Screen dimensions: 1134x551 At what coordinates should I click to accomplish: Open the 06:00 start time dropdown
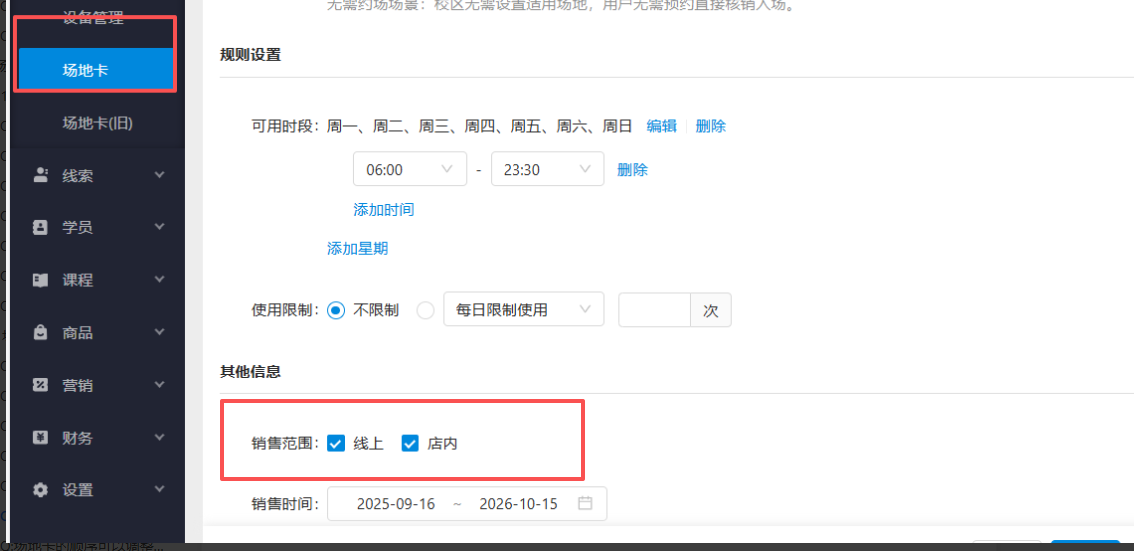click(x=409, y=169)
